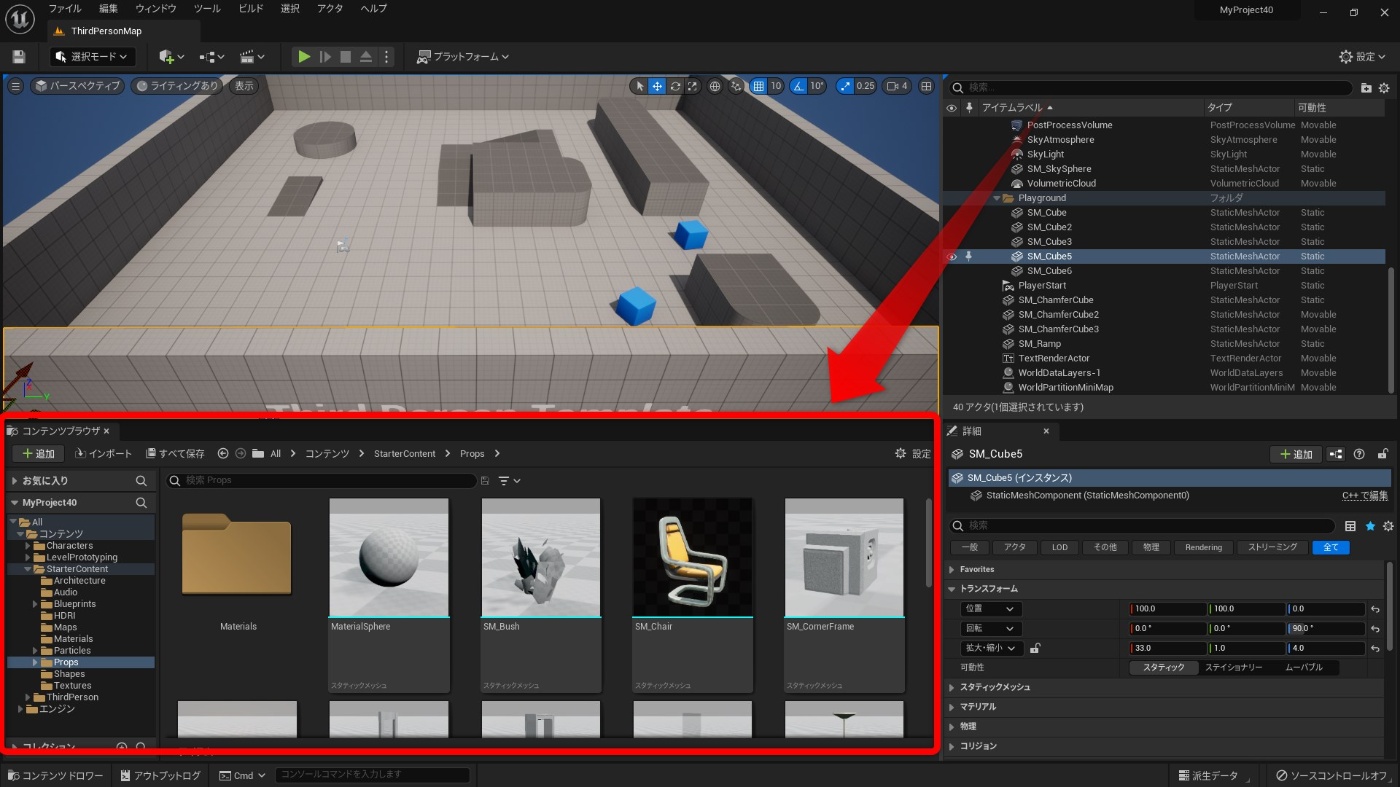Select the rotate transform tool in viewport
Viewport: 1400px width, 787px height.
(675, 86)
